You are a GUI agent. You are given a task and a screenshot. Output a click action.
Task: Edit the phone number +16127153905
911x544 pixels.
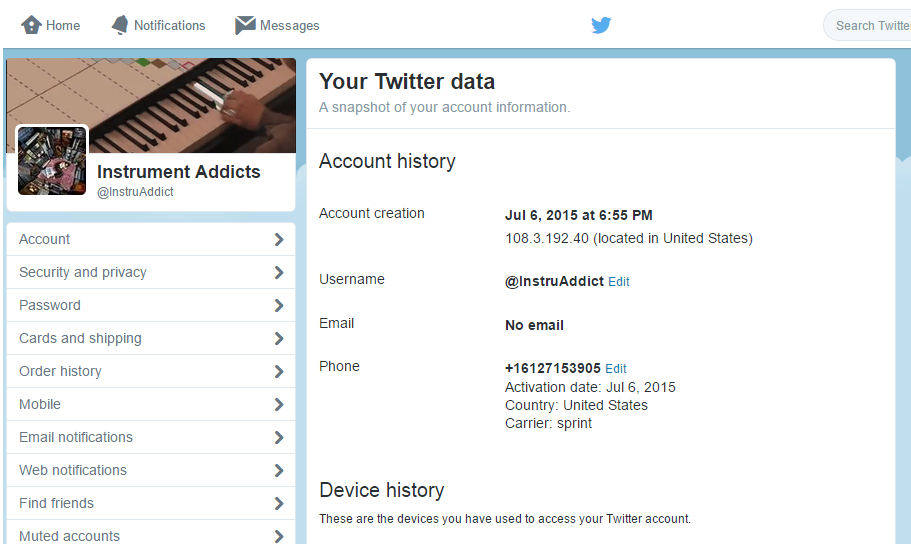[x=616, y=369]
